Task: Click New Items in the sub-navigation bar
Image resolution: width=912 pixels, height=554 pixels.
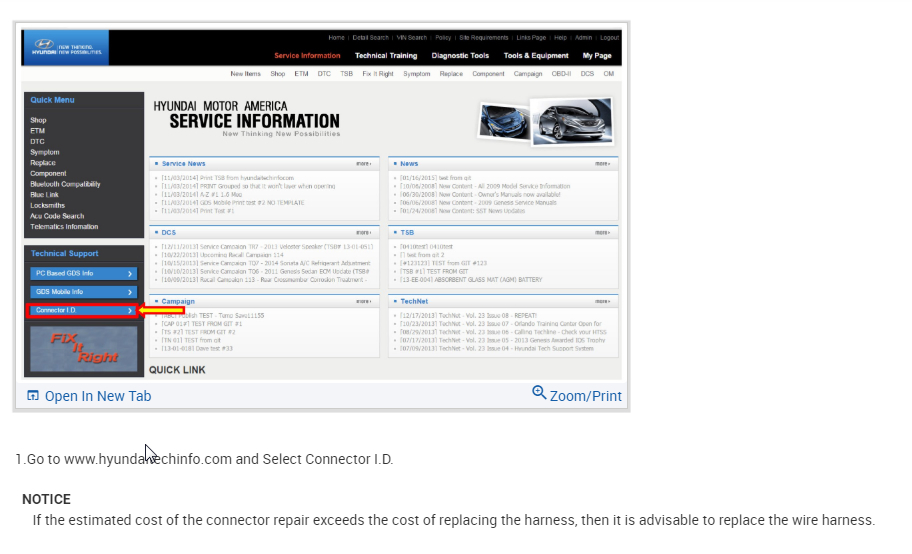Action: [245, 74]
